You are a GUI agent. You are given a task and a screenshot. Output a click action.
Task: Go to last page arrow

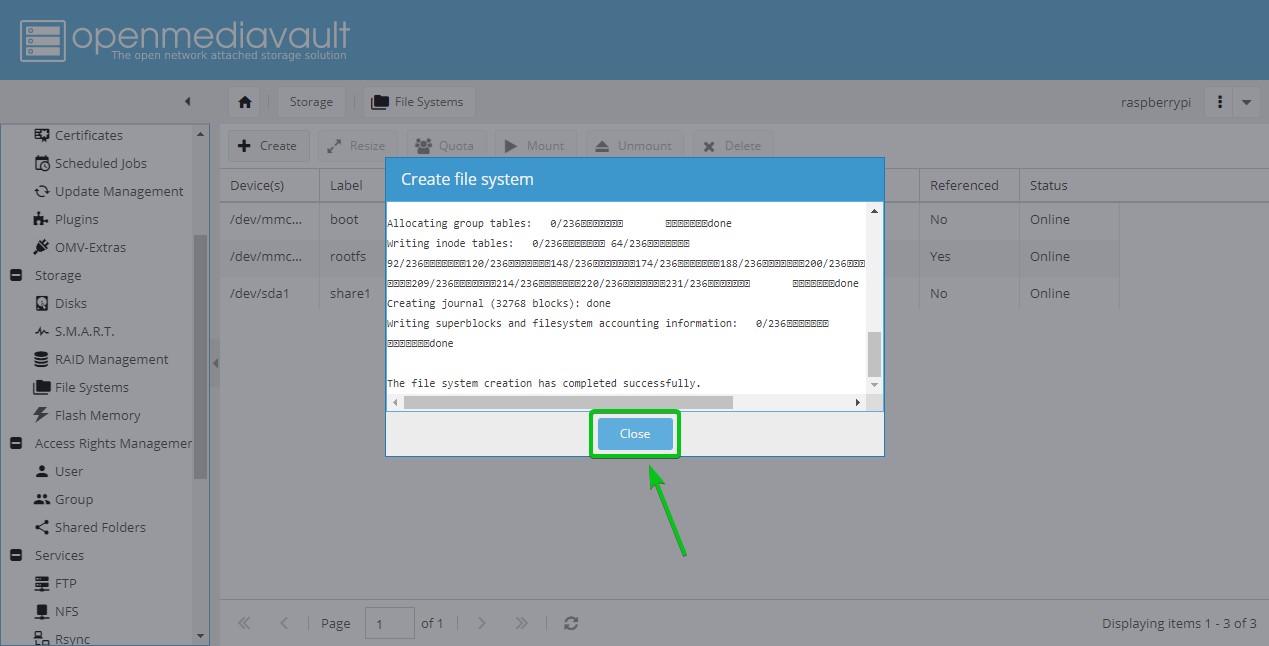coord(521,623)
